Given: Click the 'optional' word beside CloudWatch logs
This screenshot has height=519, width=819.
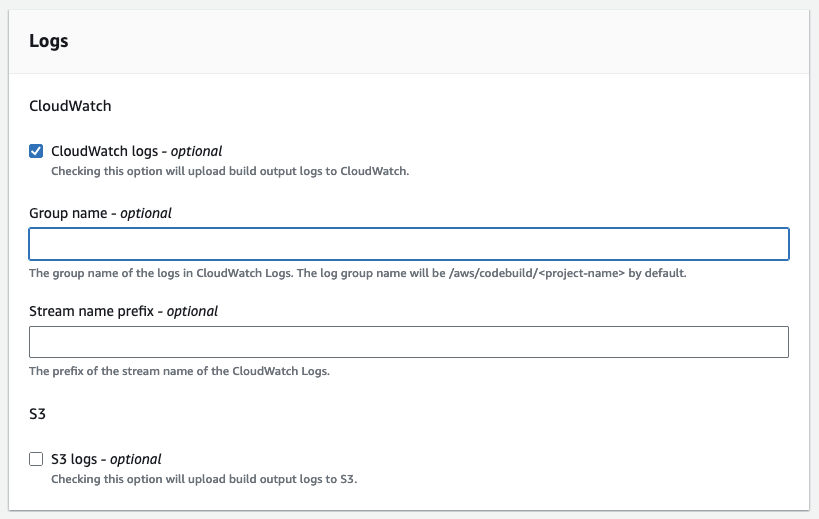Looking at the screenshot, I should point(196,152).
